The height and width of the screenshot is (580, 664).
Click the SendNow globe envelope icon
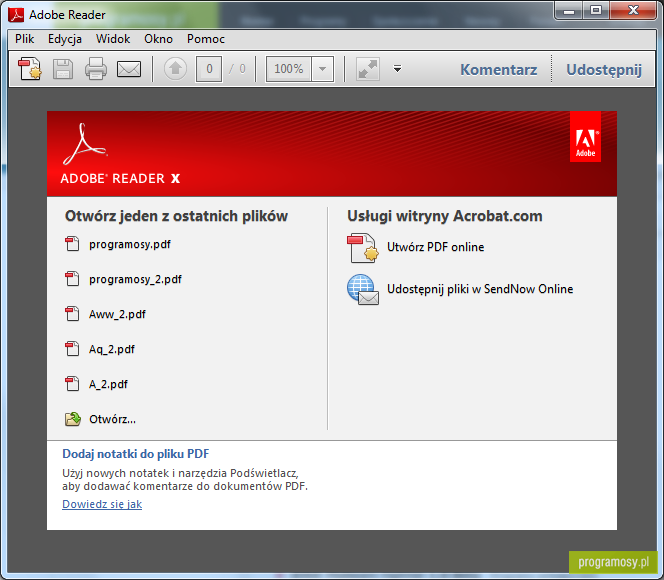[x=362, y=289]
